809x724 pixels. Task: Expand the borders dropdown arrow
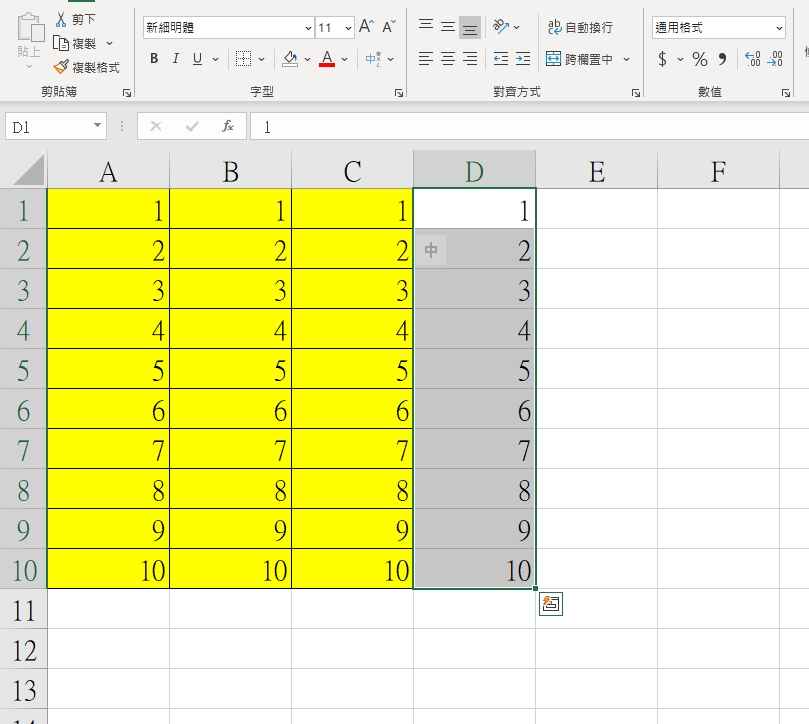262,59
